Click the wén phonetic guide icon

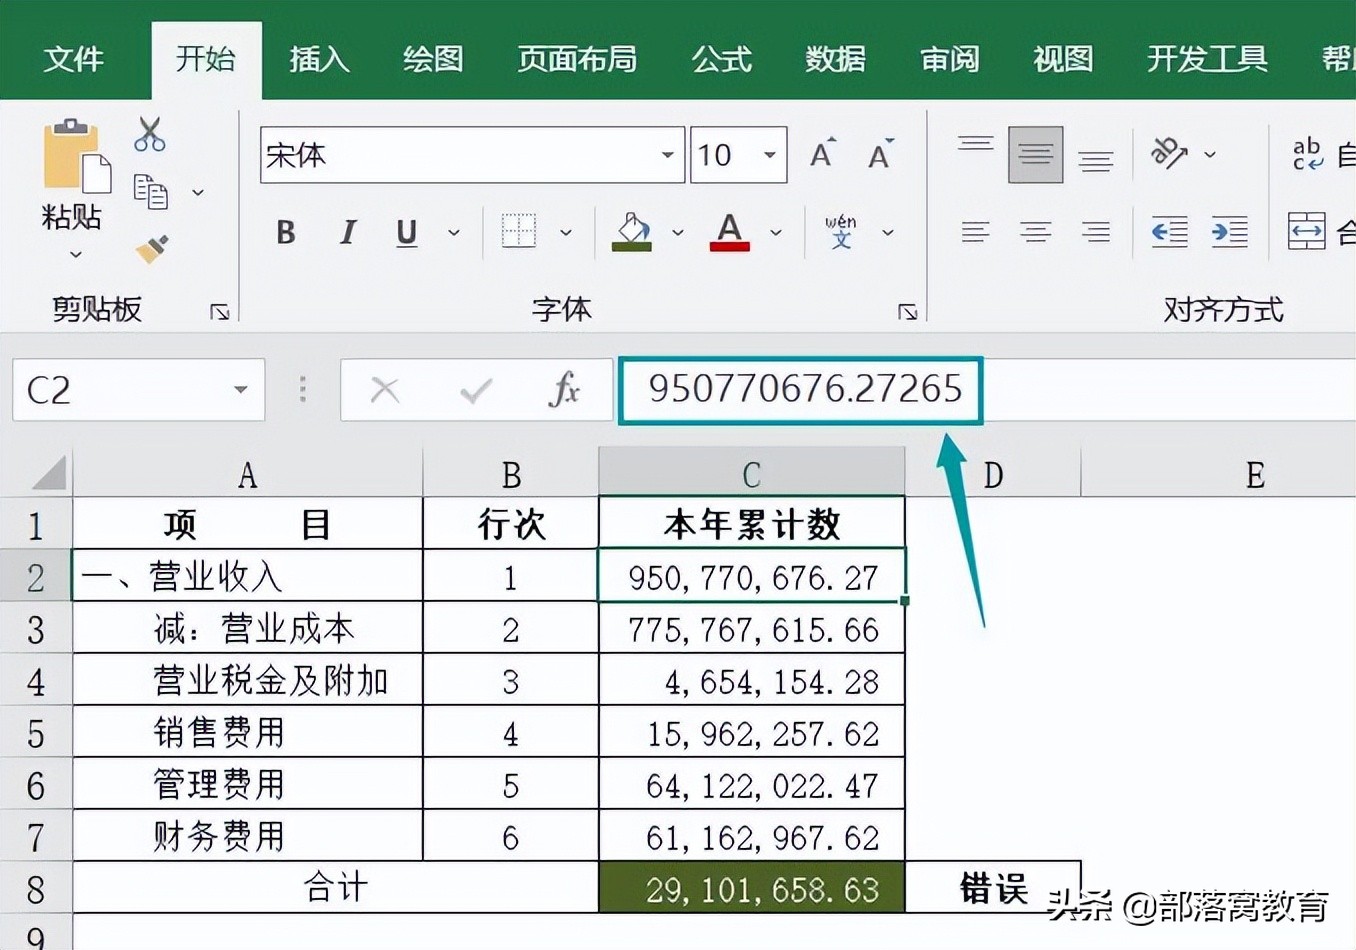click(841, 232)
